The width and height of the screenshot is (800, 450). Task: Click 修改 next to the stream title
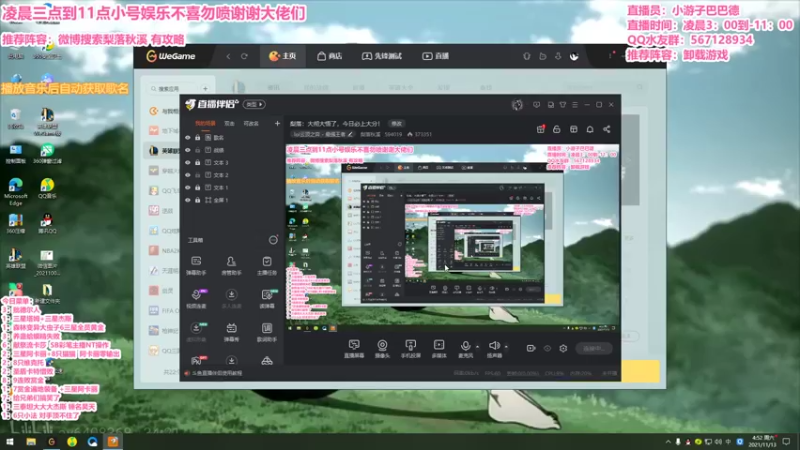[396, 123]
